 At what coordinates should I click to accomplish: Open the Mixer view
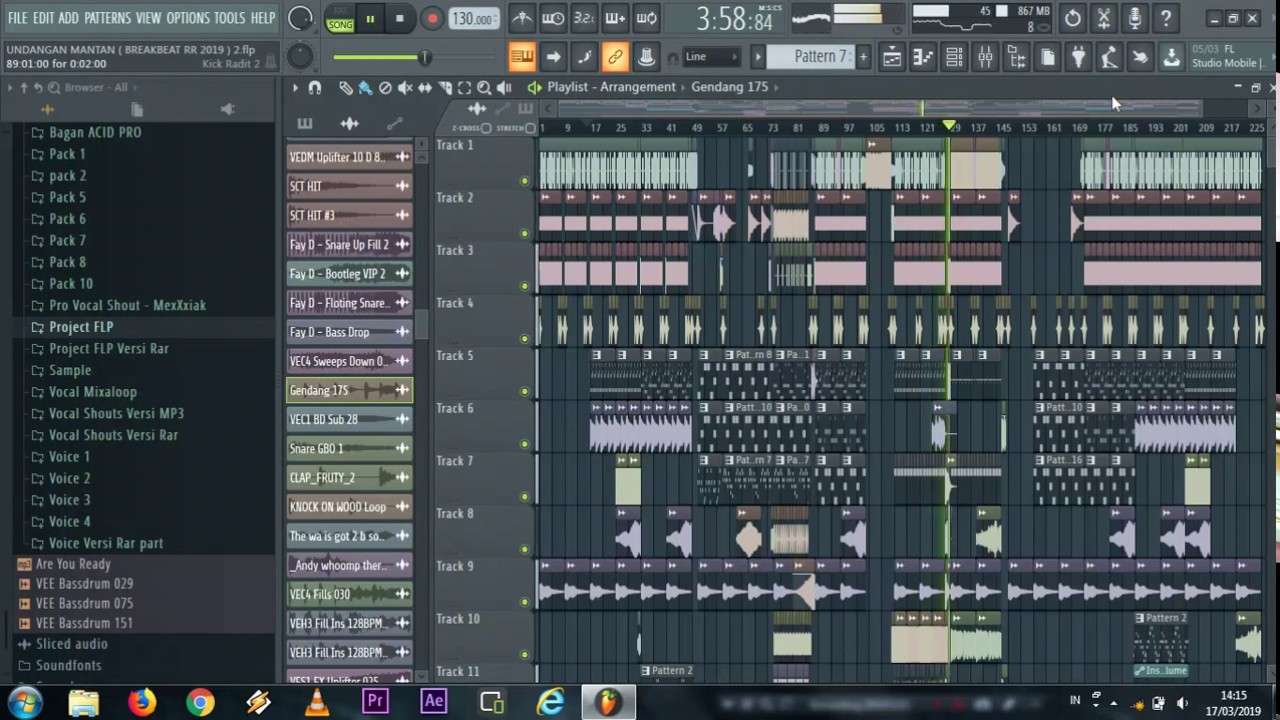pyautogui.click(x=985, y=58)
